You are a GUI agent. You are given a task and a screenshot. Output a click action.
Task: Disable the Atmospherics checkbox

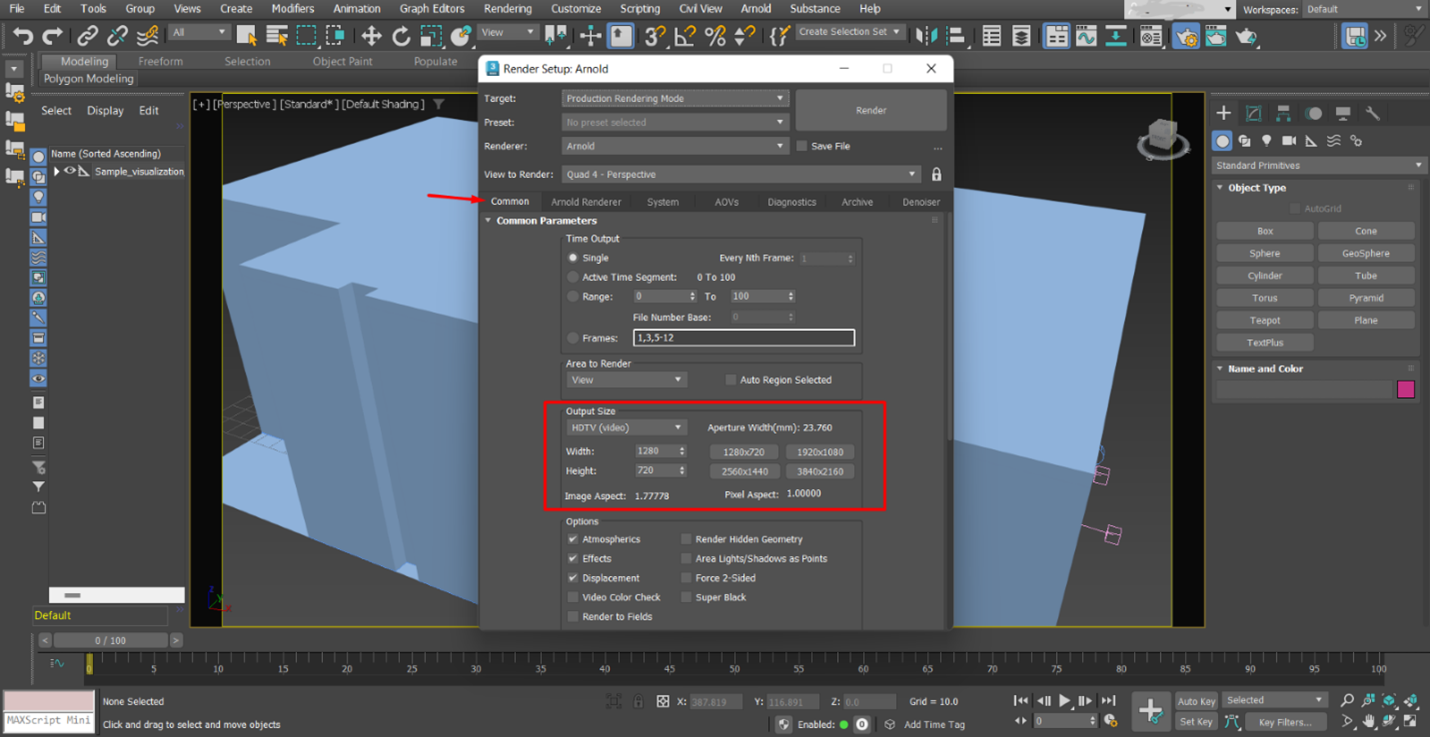[574, 539]
